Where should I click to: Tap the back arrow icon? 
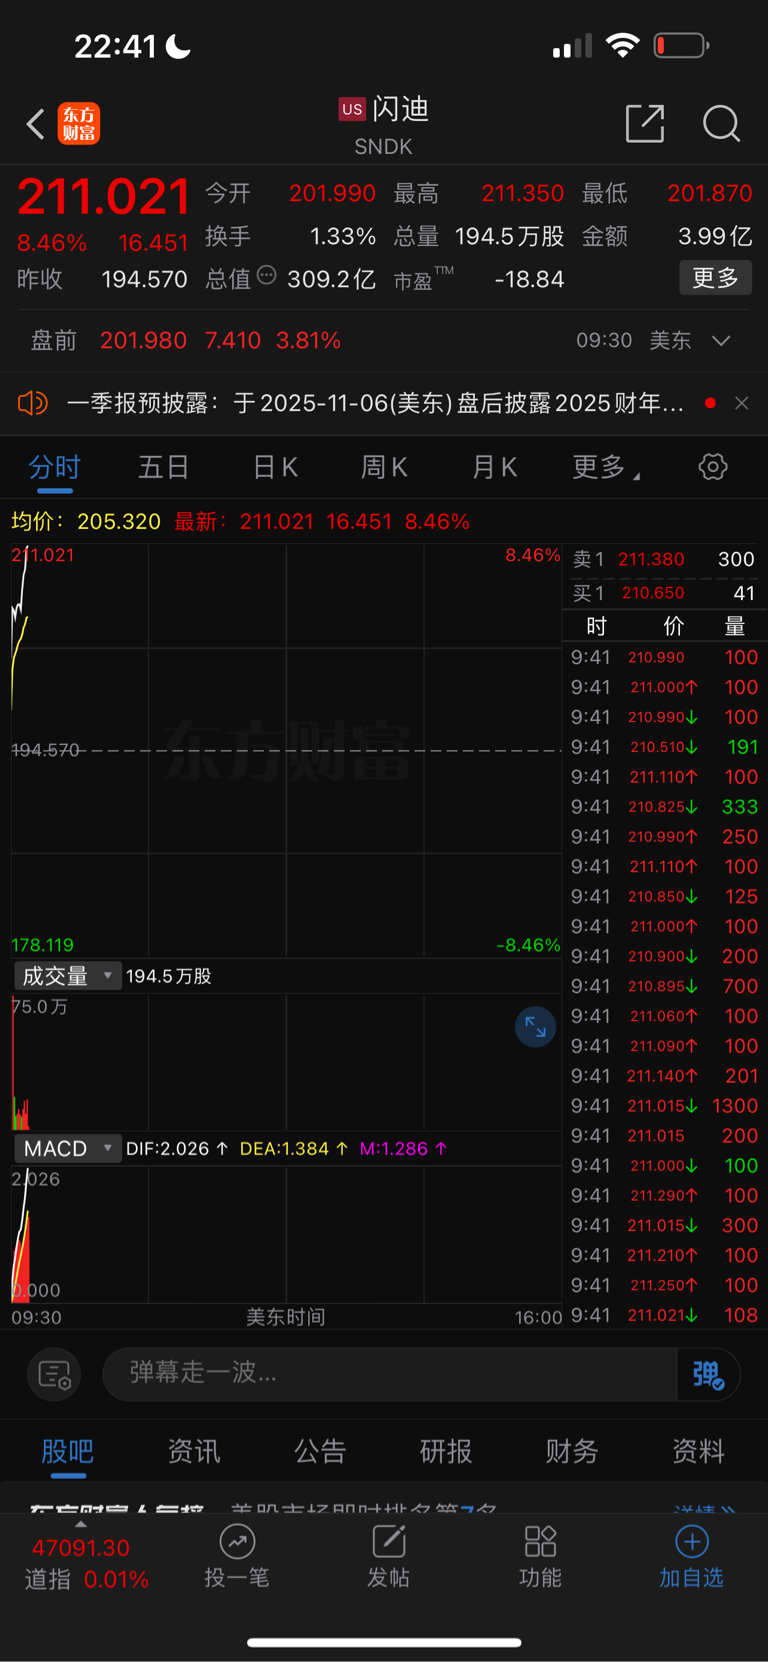[35, 124]
